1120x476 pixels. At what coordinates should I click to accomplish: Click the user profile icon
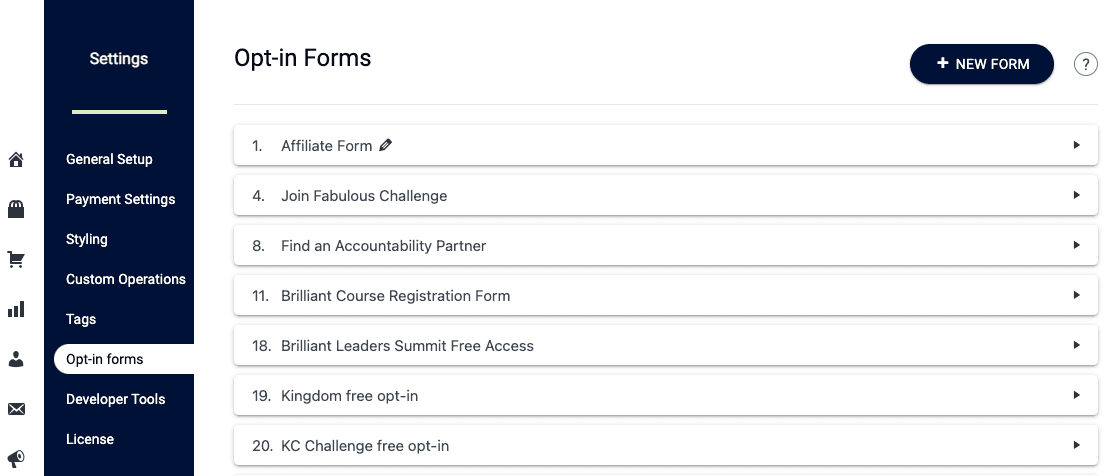click(x=16, y=360)
